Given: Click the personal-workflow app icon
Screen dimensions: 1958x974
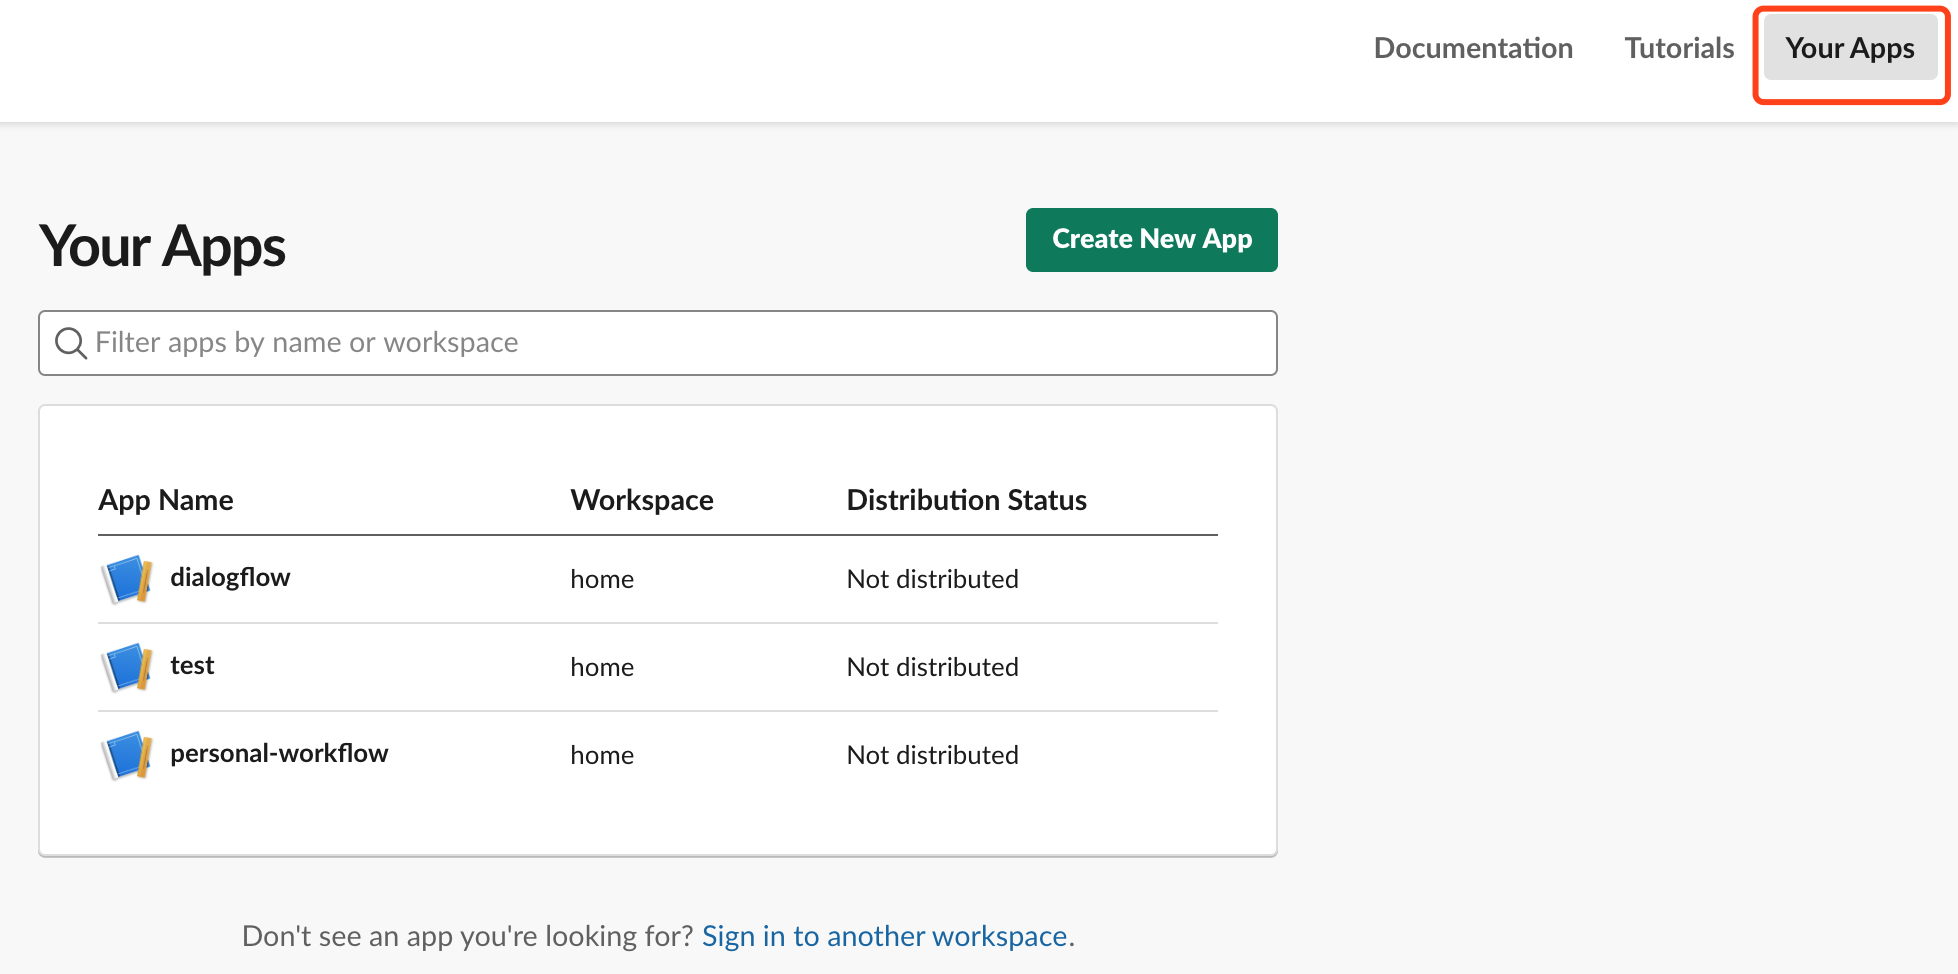Looking at the screenshot, I should (127, 755).
